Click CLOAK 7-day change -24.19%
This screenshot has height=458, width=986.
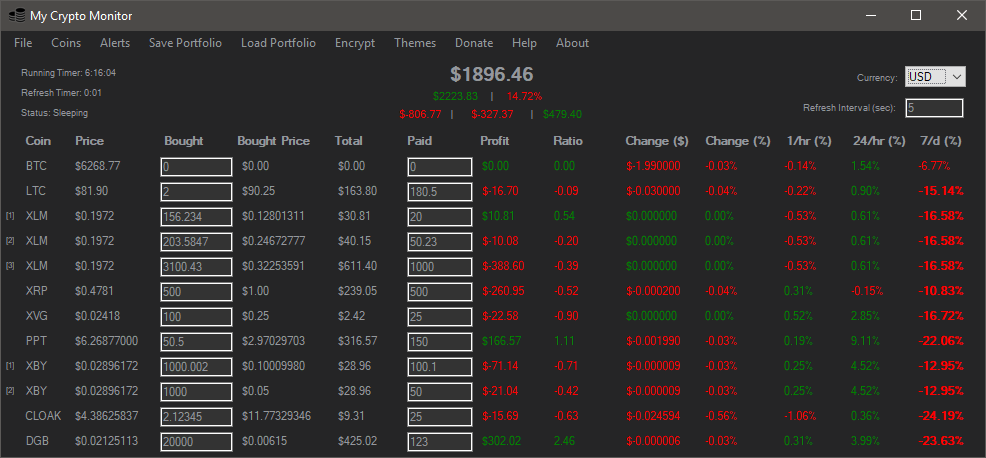coord(941,416)
